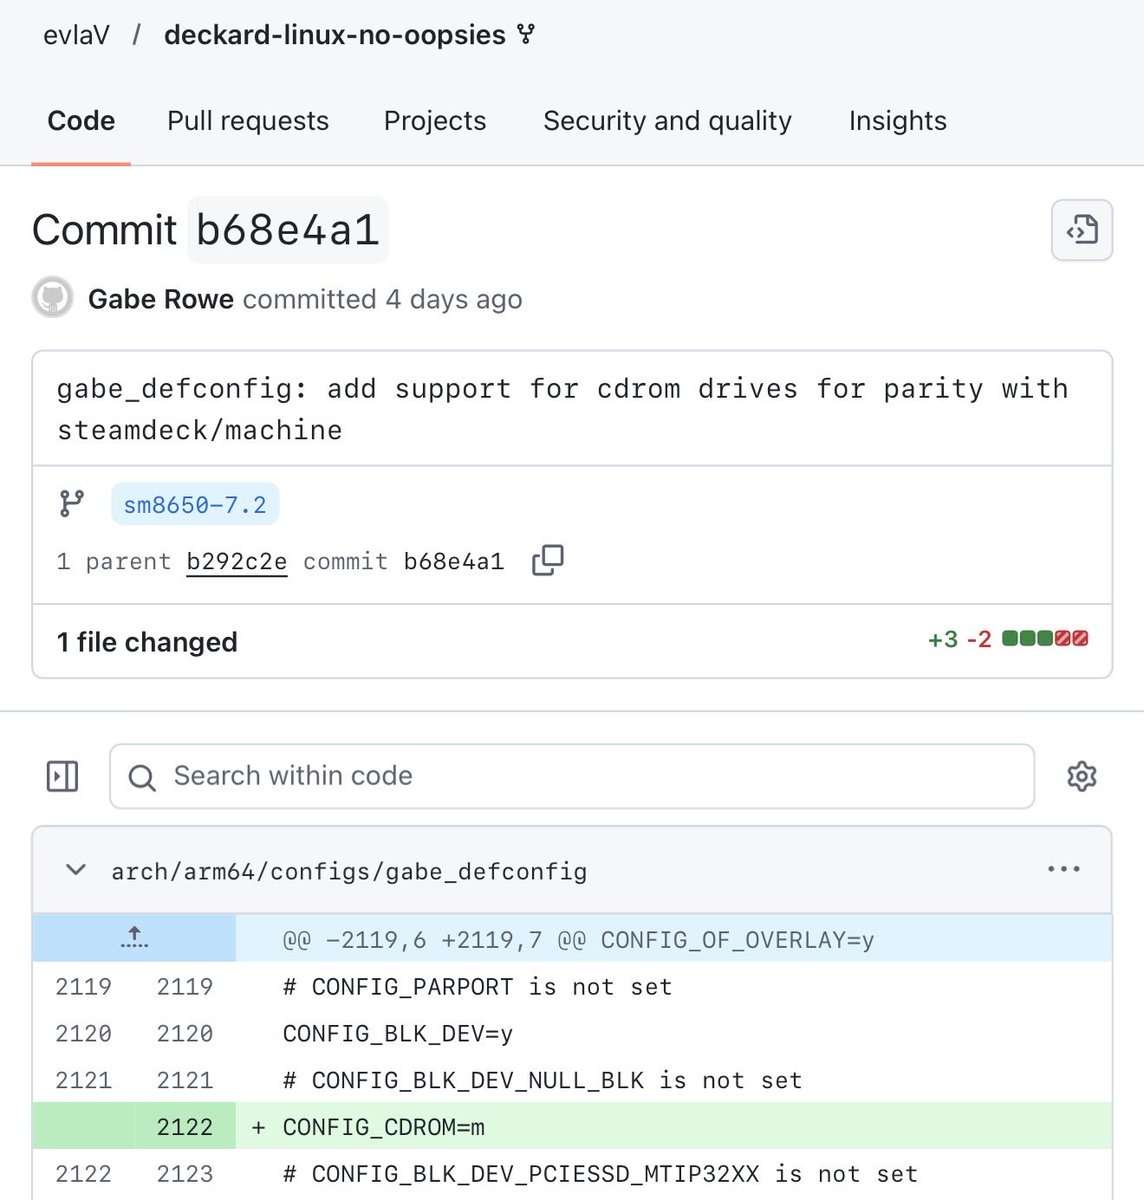
Task: Click new line number 2122 on added row
Action: [x=185, y=1127]
